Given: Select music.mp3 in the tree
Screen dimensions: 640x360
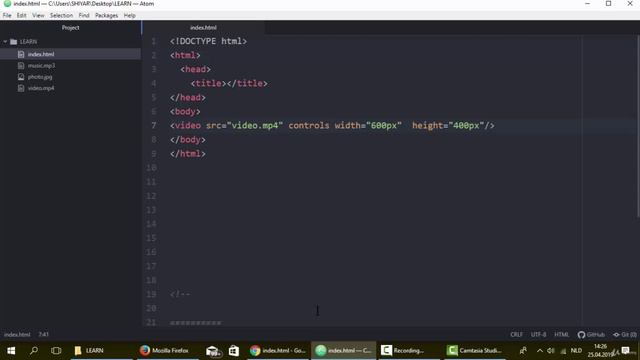Looking at the screenshot, I should click(x=70, y=65).
